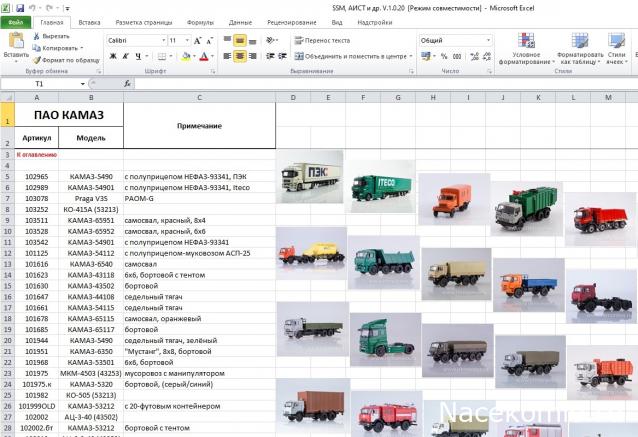The height and width of the screenshot is (437, 638).
Task: Undo the last action in quick access toolbar
Action: tap(33, 8)
